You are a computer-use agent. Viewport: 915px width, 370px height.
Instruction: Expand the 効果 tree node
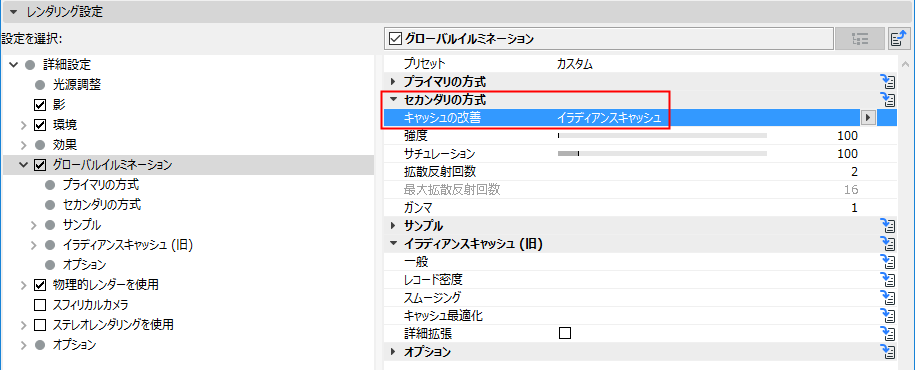tap(24, 145)
